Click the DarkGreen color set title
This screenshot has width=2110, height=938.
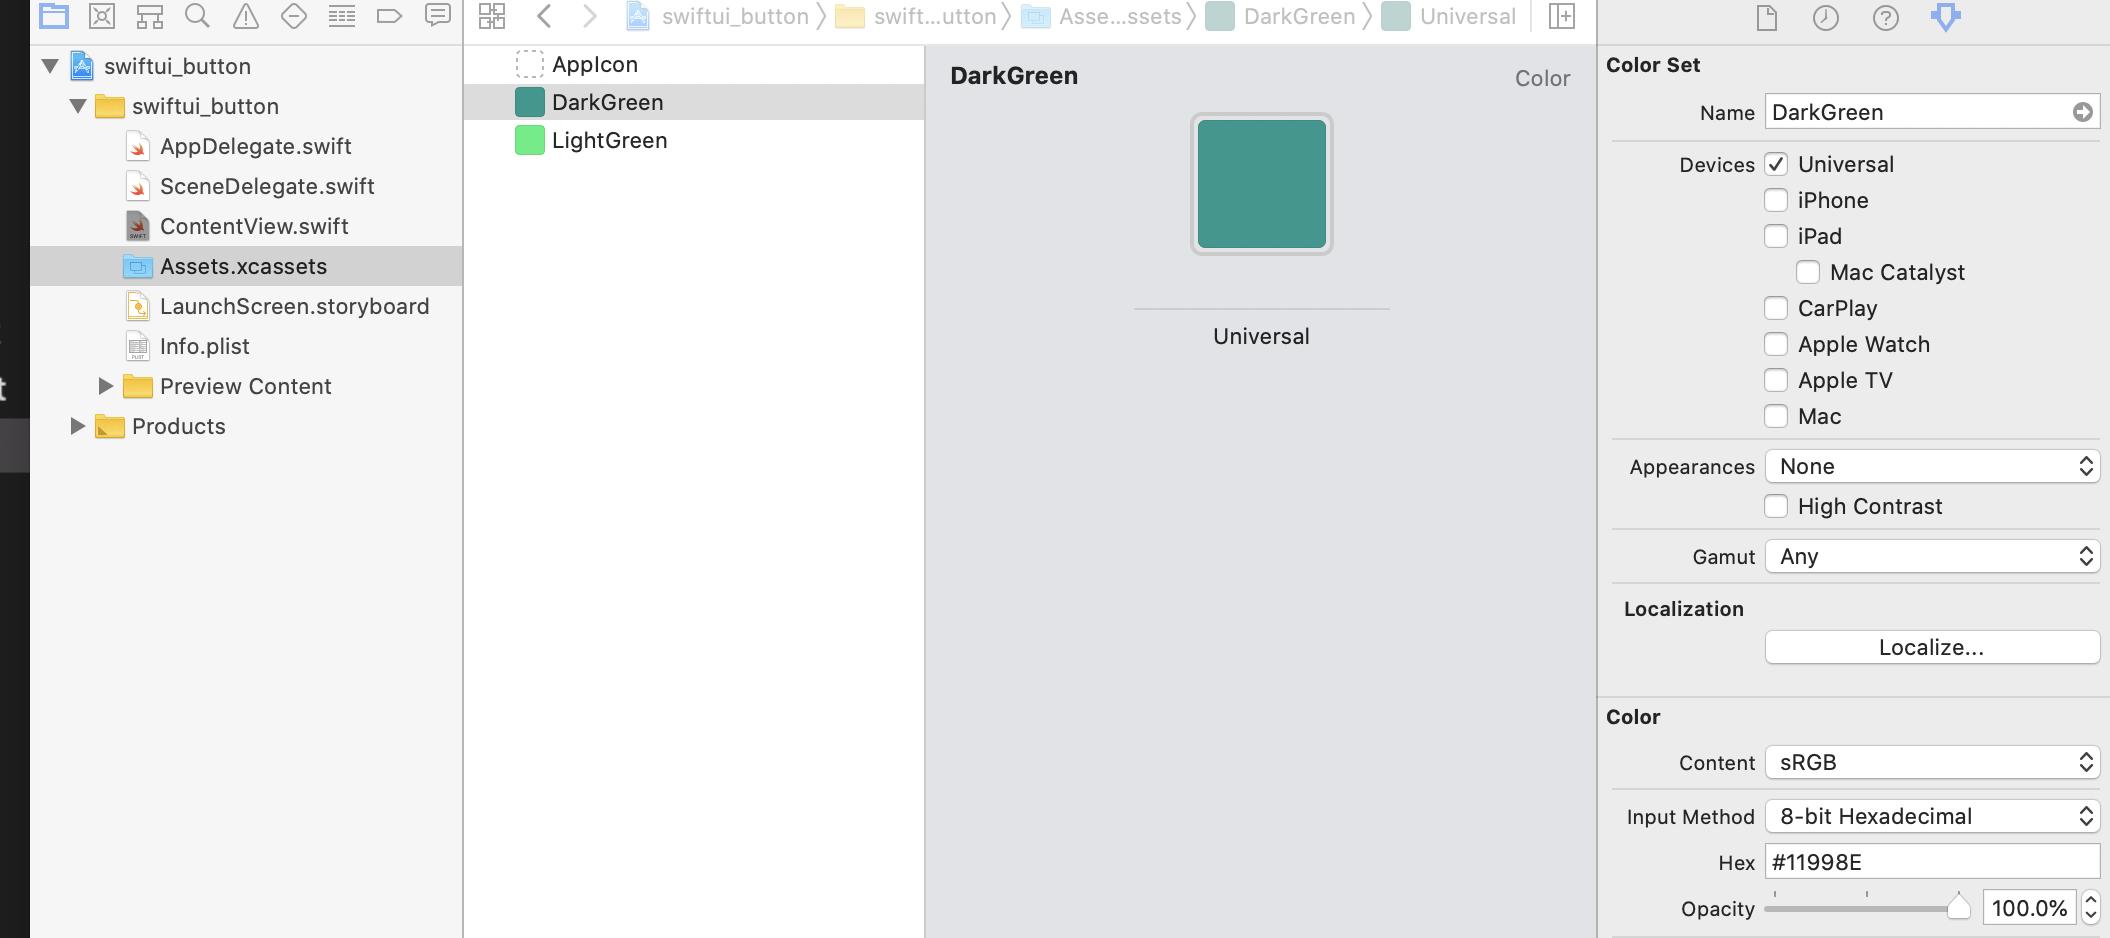[x=1014, y=76]
